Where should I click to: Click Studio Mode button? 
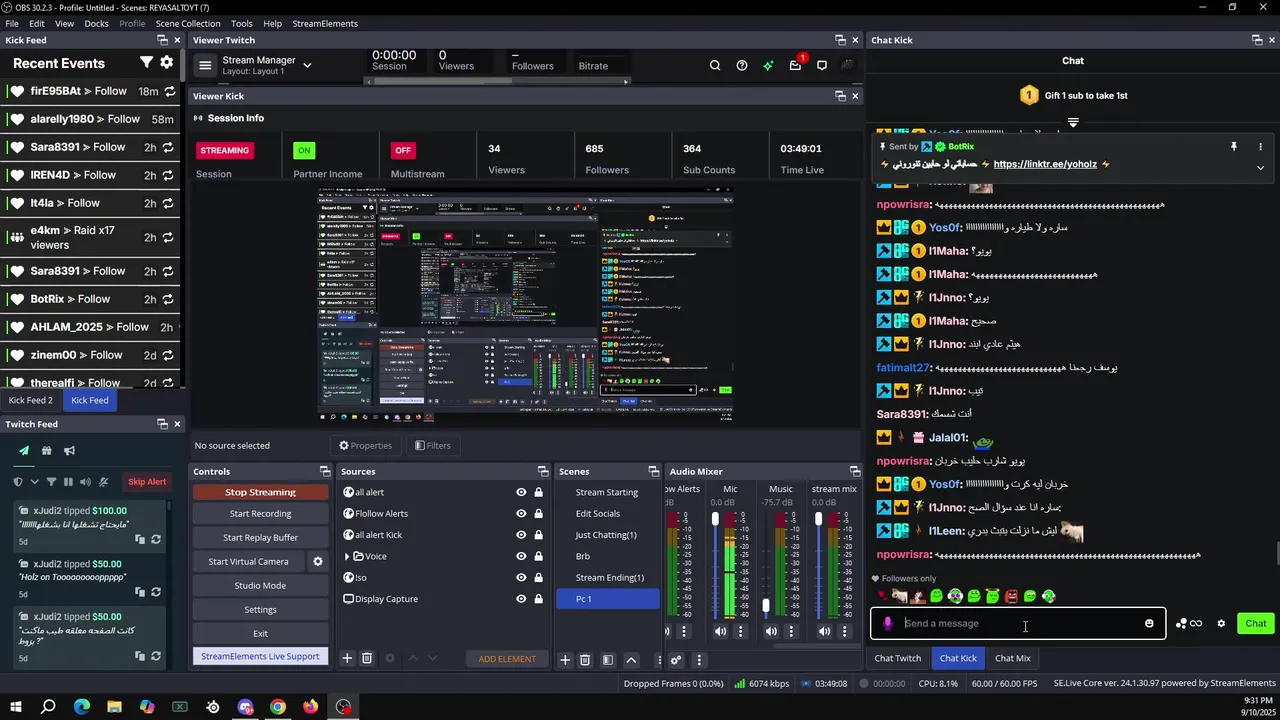coord(260,586)
